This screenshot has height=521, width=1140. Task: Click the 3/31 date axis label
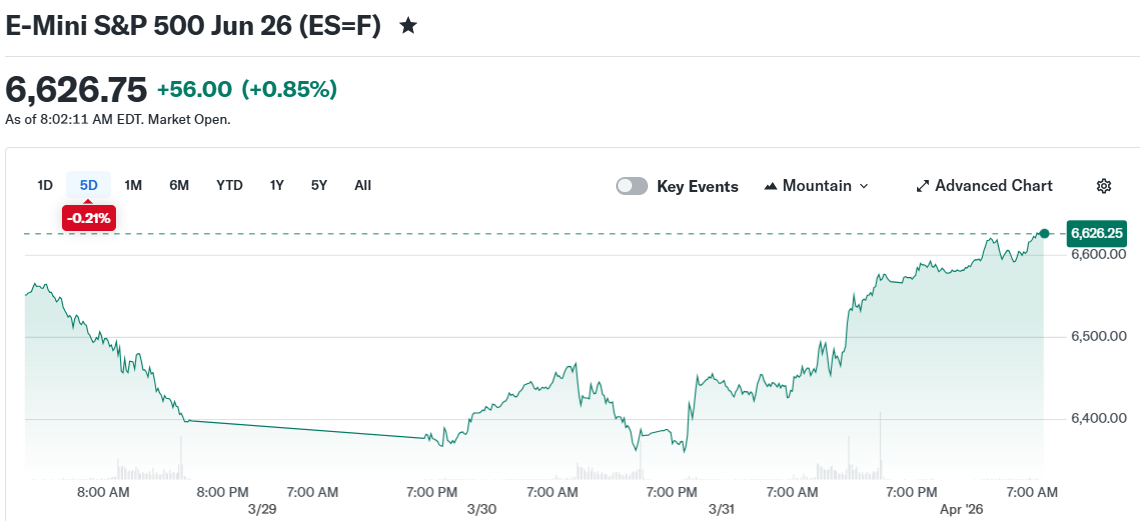(x=721, y=509)
